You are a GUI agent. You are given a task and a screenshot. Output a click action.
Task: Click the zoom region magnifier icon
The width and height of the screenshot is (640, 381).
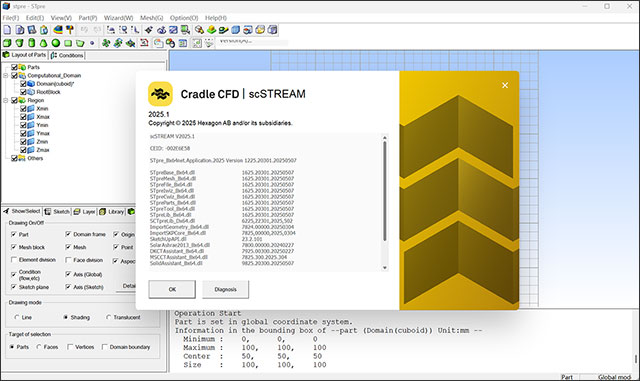(x=123, y=30)
